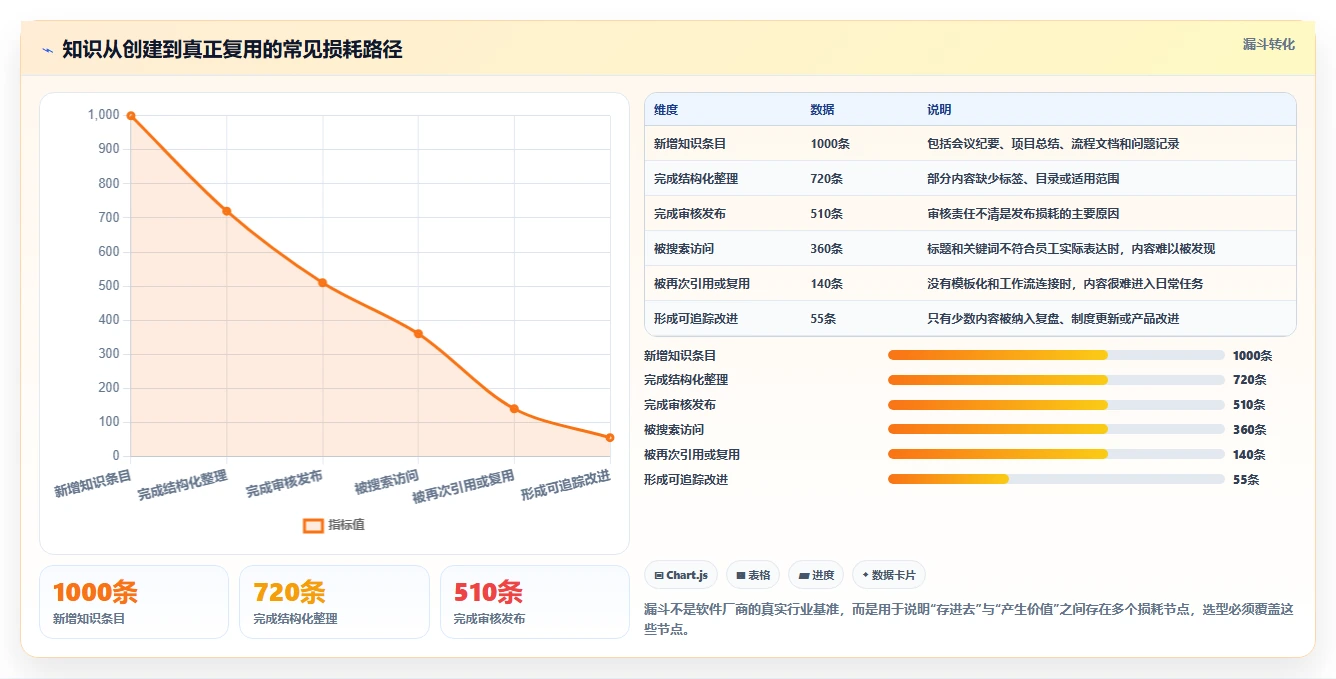Click the 新增知识条目 cell in the table

(x=690, y=144)
